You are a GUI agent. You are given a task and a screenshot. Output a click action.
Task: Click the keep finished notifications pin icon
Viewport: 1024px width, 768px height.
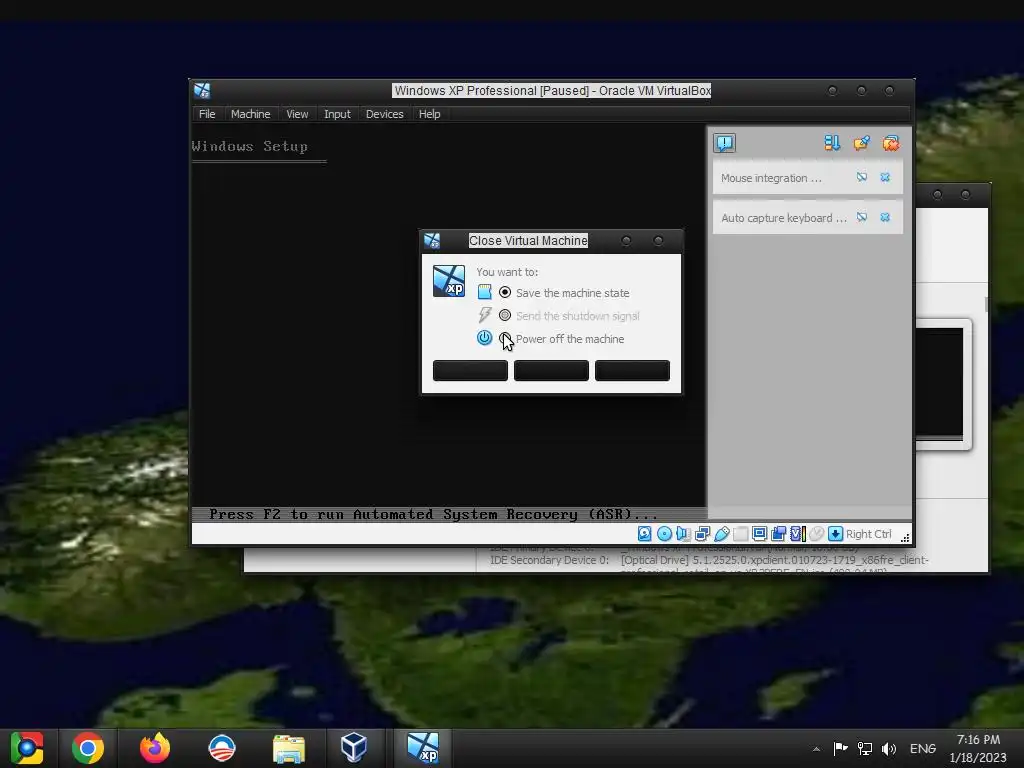861,143
